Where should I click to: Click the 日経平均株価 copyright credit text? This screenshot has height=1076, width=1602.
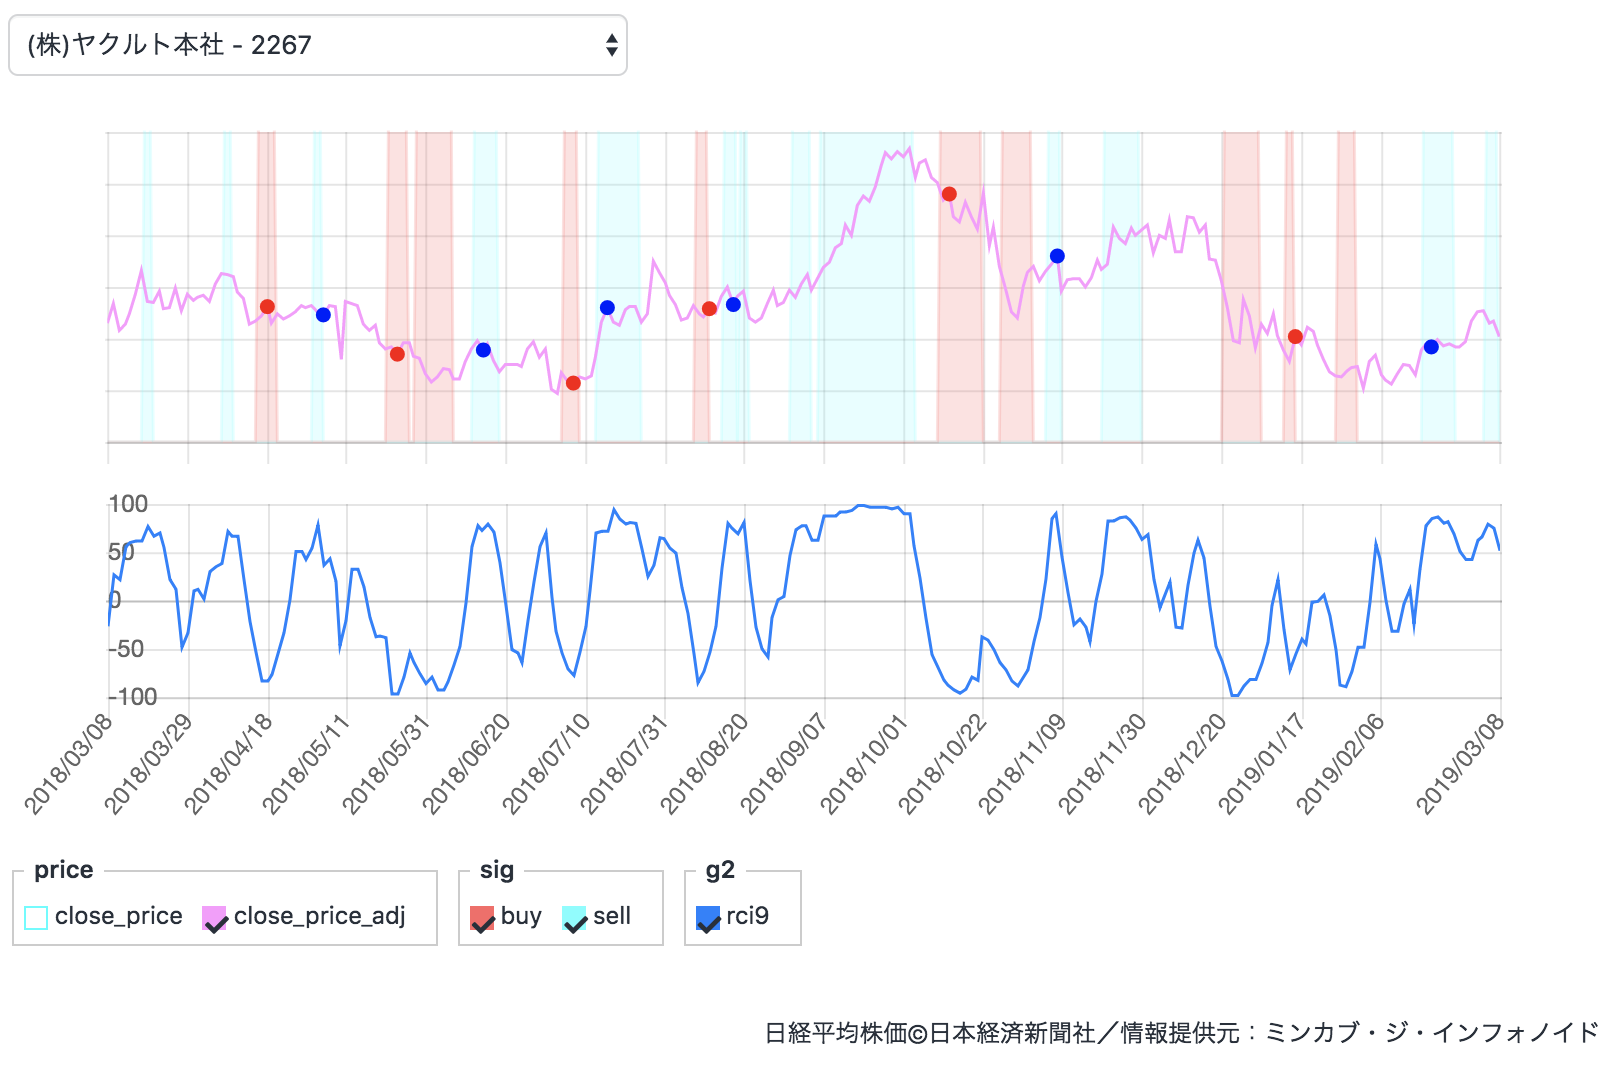coord(1182,1033)
